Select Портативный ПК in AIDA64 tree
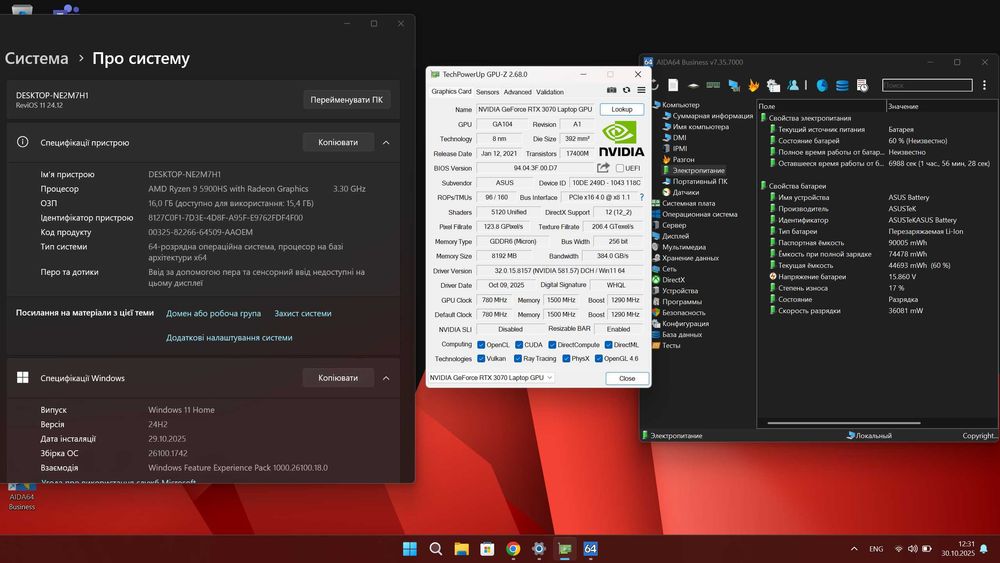The height and width of the screenshot is (563, 1000). point(700,181)
